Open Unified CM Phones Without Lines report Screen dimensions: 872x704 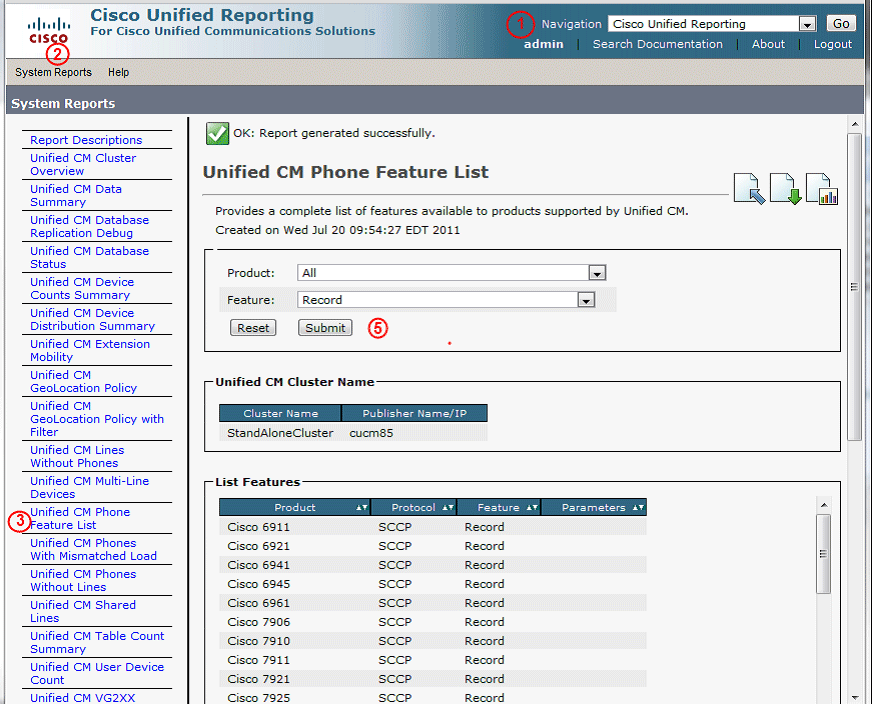point(83,581)
